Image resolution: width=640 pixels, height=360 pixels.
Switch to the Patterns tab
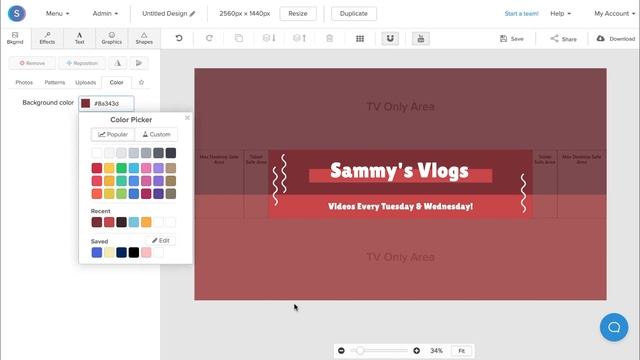[55, 82]
